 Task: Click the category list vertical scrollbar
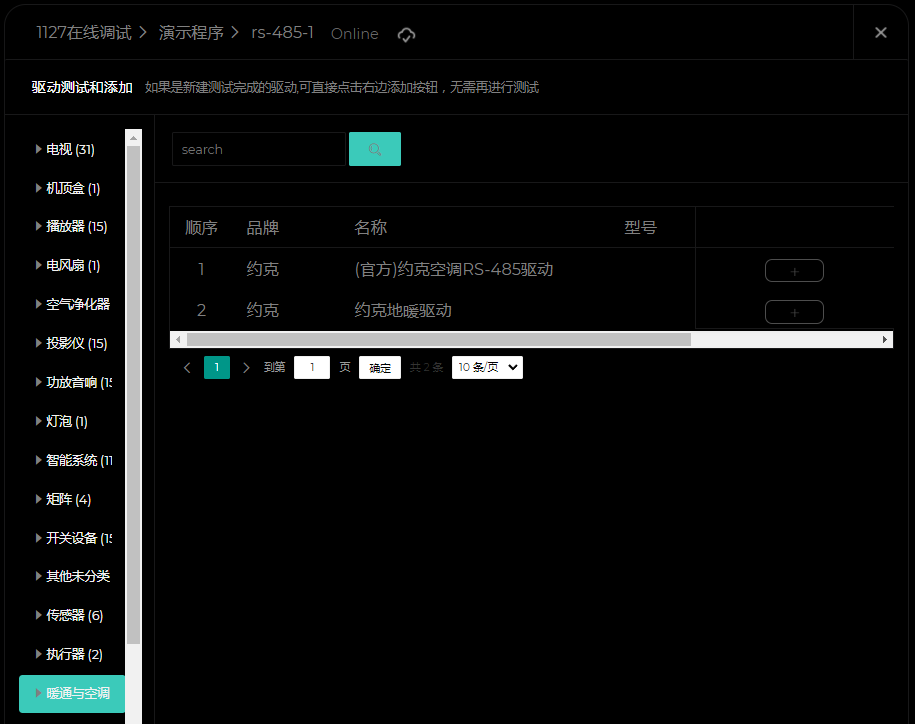[x=133, y=400]
